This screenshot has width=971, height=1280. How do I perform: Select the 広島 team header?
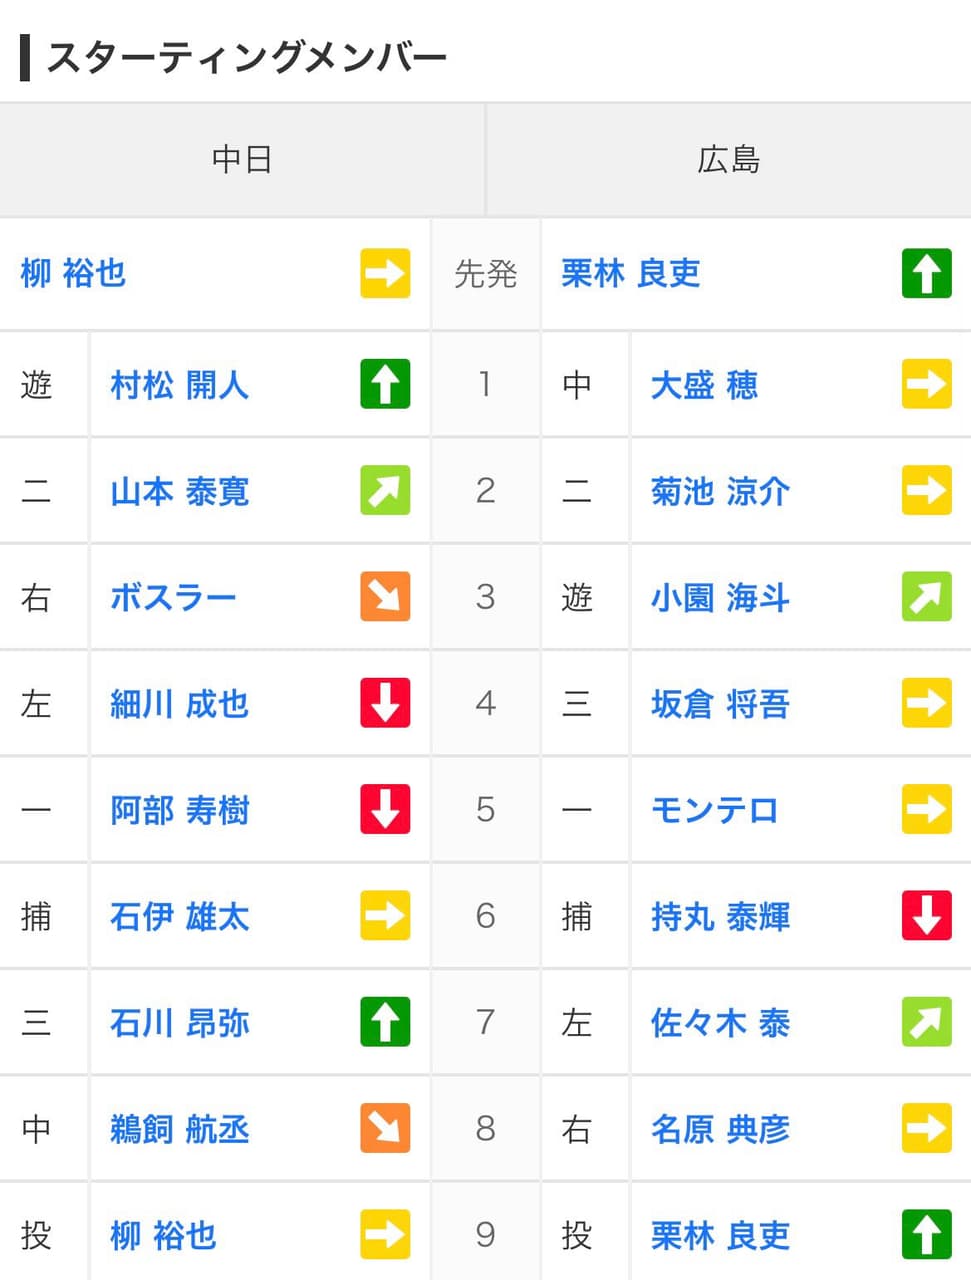click(729, 159)
